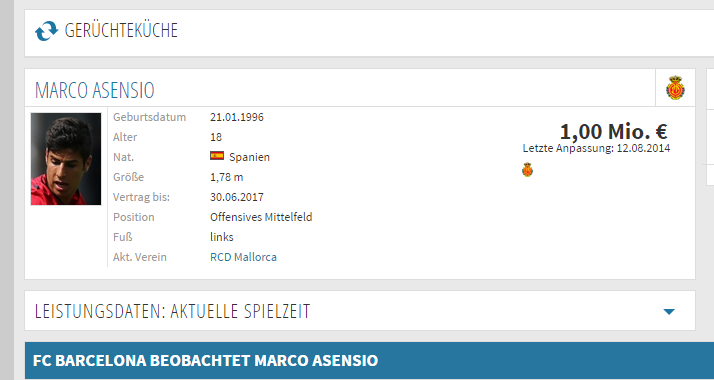Open Marco Asensio's player photo
Image resolution: width=714 pixels, height=380 pixels.
[66, 159]
